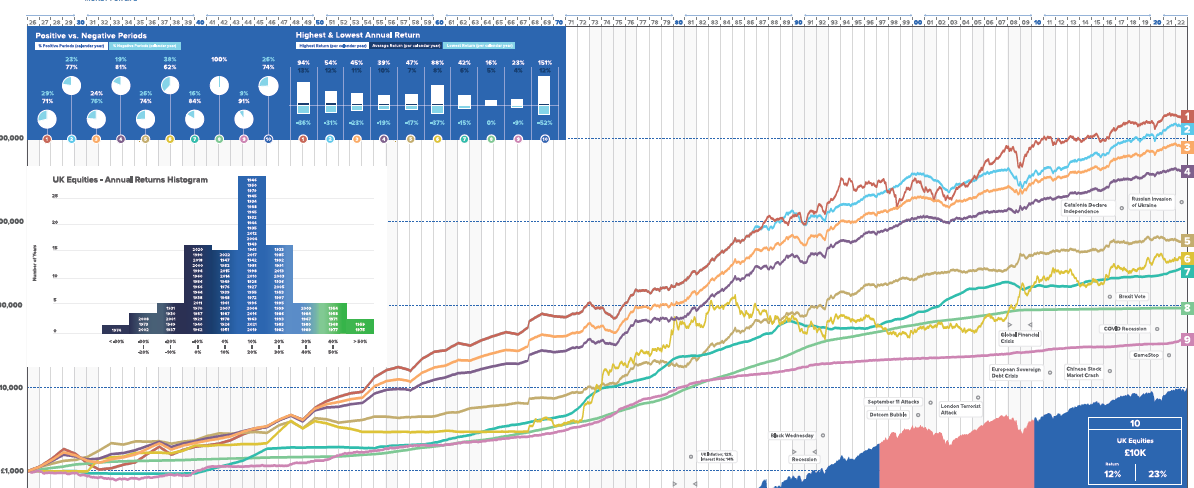Click the green > 50% histogram bar
This screenshot has width=1194, height=488.
pyautogui.click(x=361, y=327)
